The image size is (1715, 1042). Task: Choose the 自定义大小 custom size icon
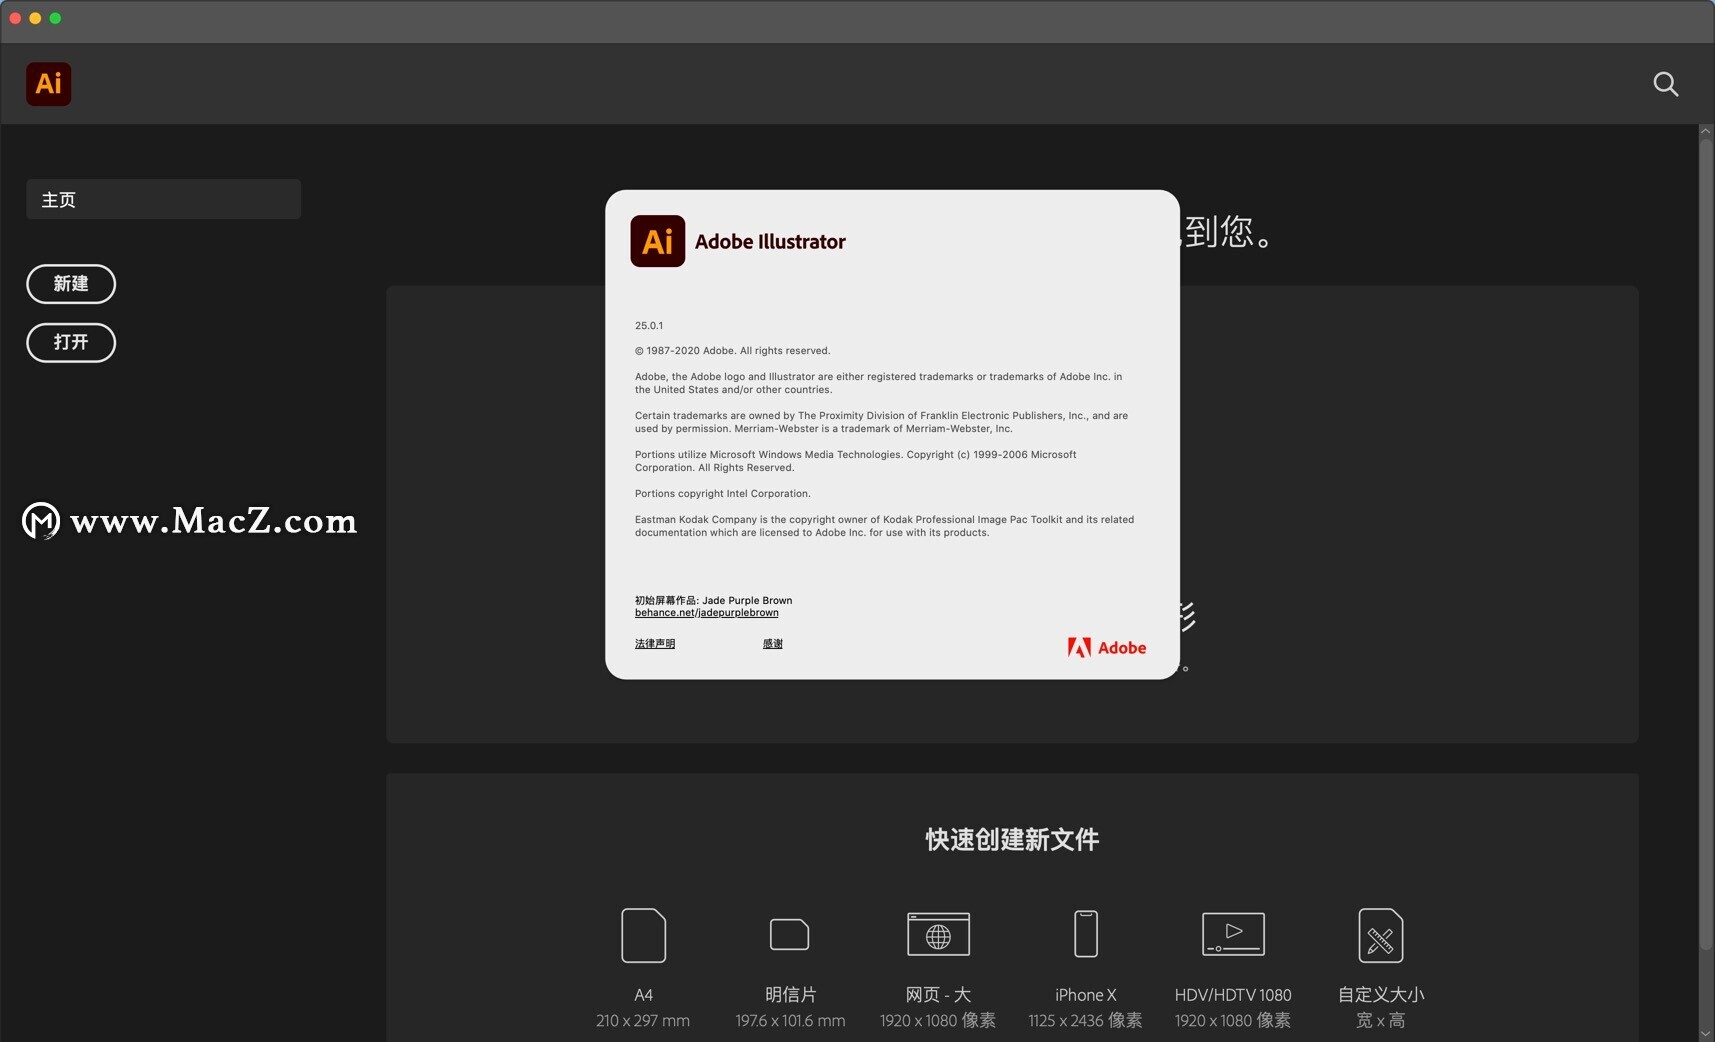[1380, 935]
